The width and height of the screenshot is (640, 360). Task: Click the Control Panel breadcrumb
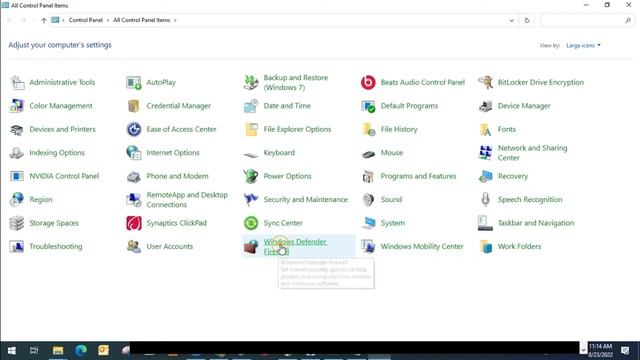[86, 20]
